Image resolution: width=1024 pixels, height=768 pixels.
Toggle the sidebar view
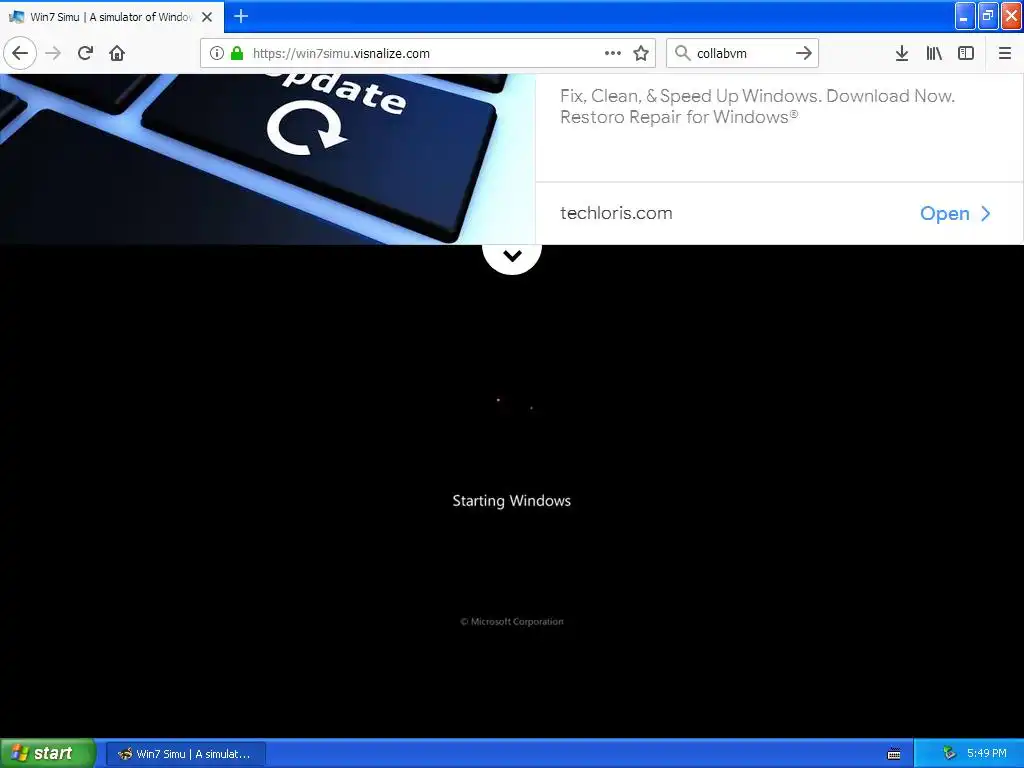pyautogui.click(x=966, y=53)
